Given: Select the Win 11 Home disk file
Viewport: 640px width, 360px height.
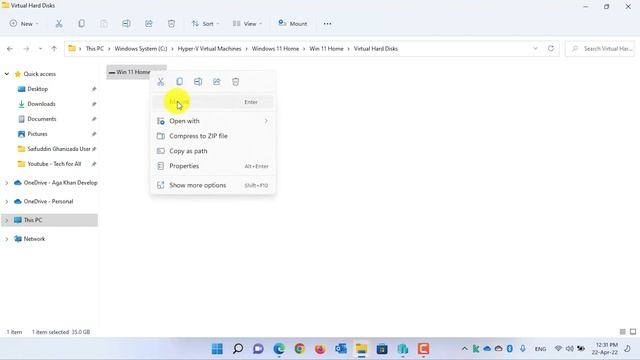Looking at the screenshot, I should (x=136, y=72).
